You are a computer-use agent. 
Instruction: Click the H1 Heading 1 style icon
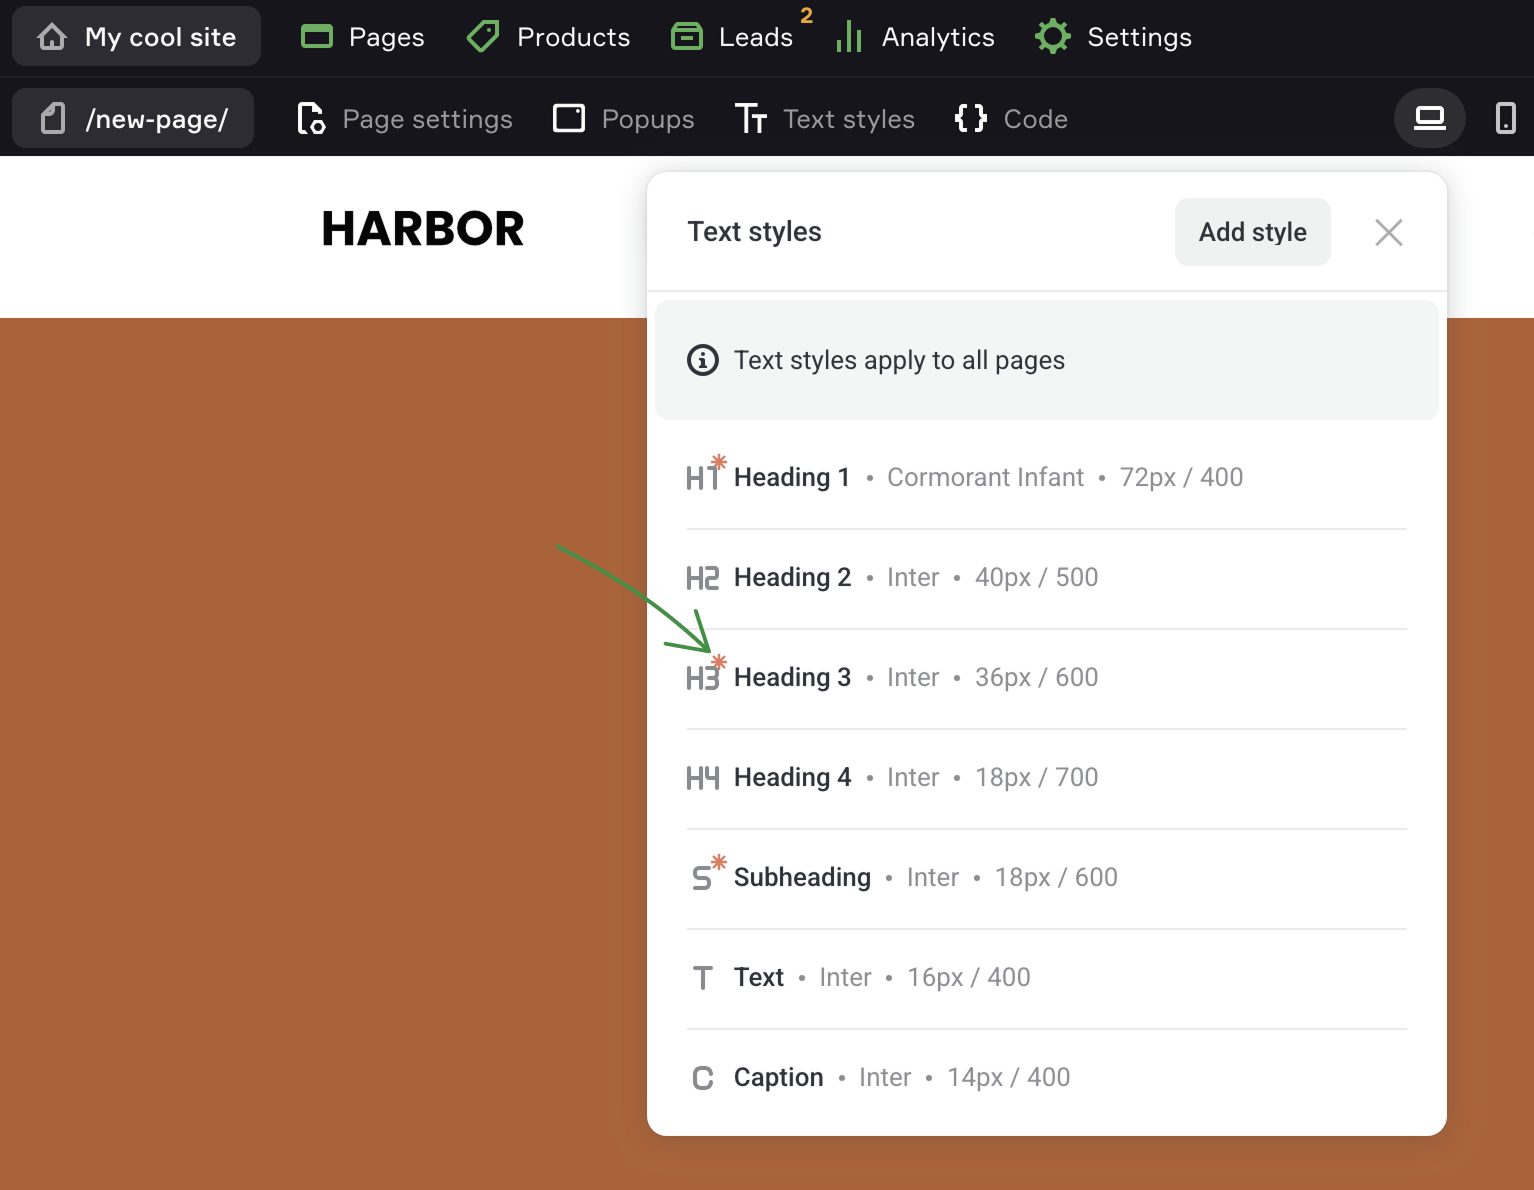point(703,478)
